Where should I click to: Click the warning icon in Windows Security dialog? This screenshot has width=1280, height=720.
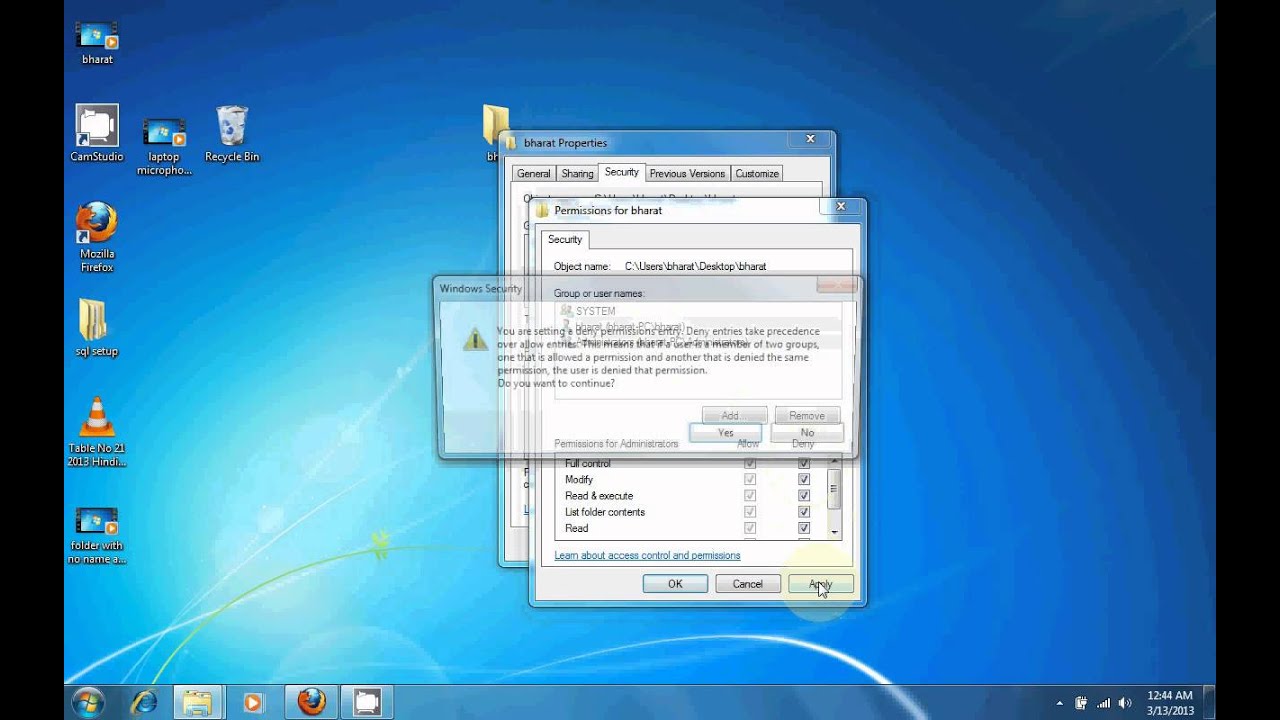476,340
